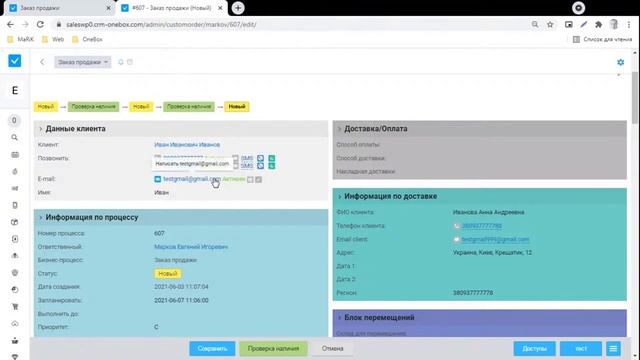Collapse the Блок перемещений section

point(339,318)
